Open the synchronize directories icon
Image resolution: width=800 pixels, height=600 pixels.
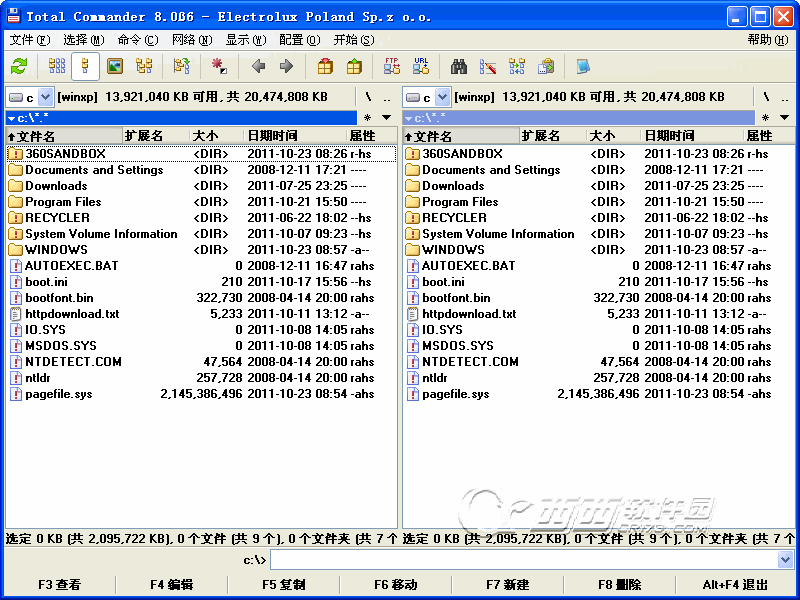(x=517, y=66)
